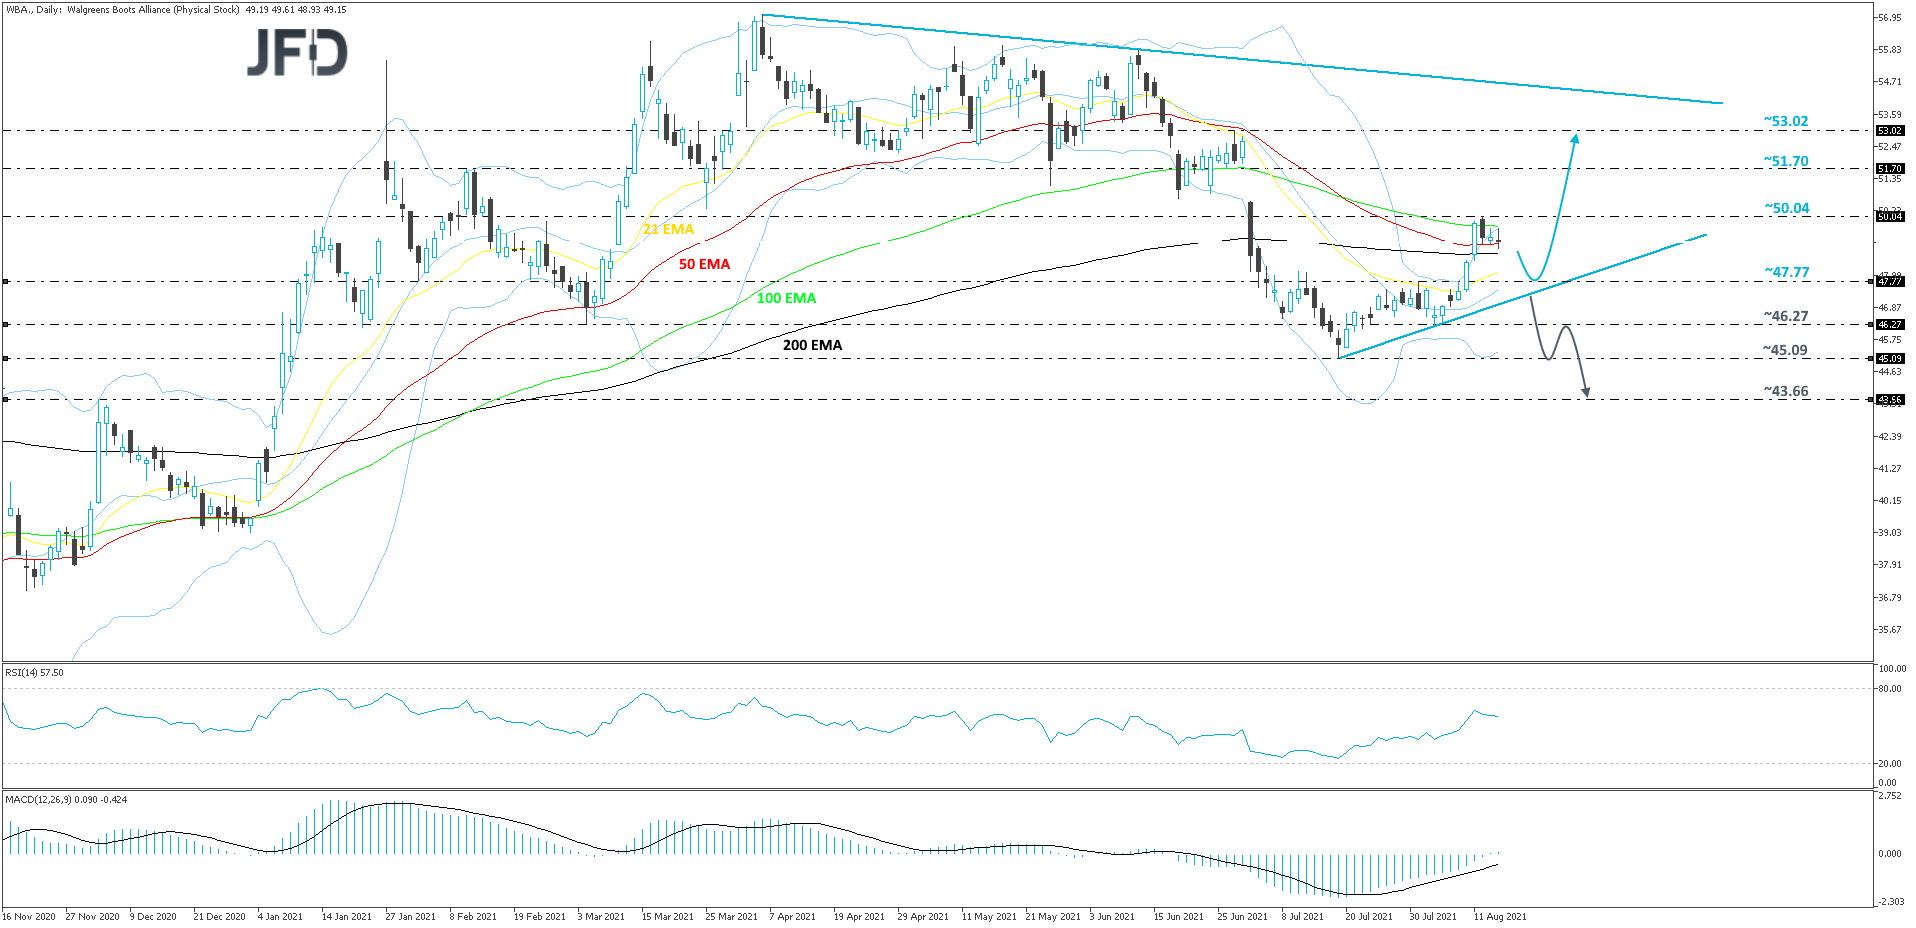The width and height of the screenshot is (1916, 928).
Task: Click the black 53.02 tag on price axis
Action: point(1890,131)
